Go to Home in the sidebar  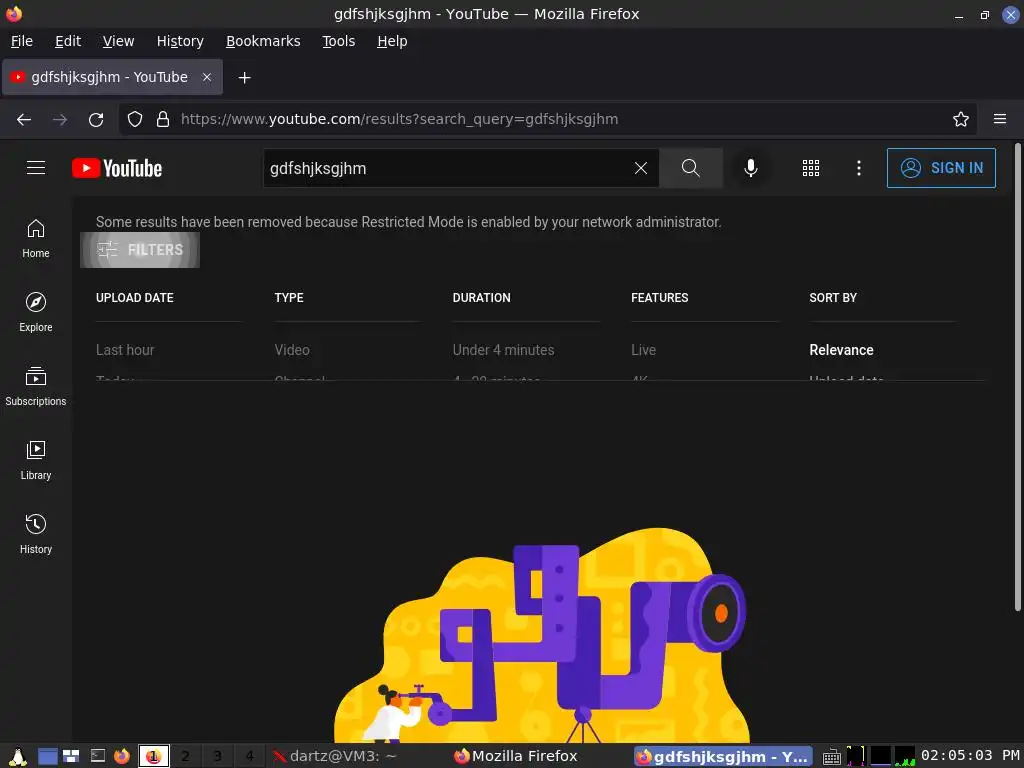point(36,238)
